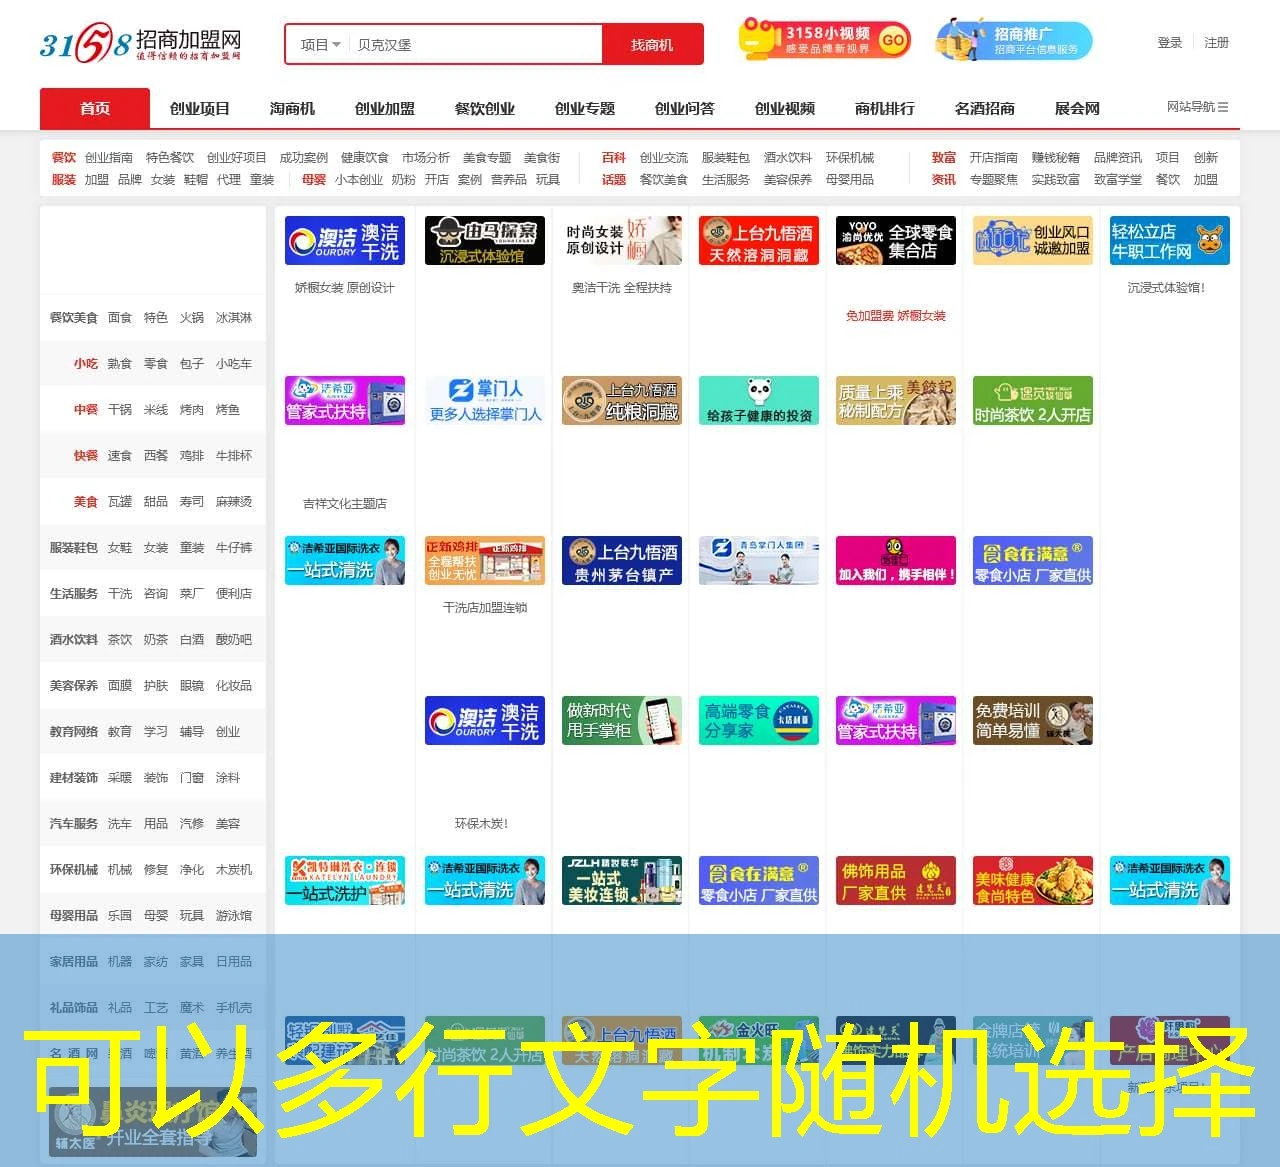Click the 免费培训简单易懂 banner
The width and height of the screenshot is (1280, 1167).
pyautogui.click(x=1032, y=720)
